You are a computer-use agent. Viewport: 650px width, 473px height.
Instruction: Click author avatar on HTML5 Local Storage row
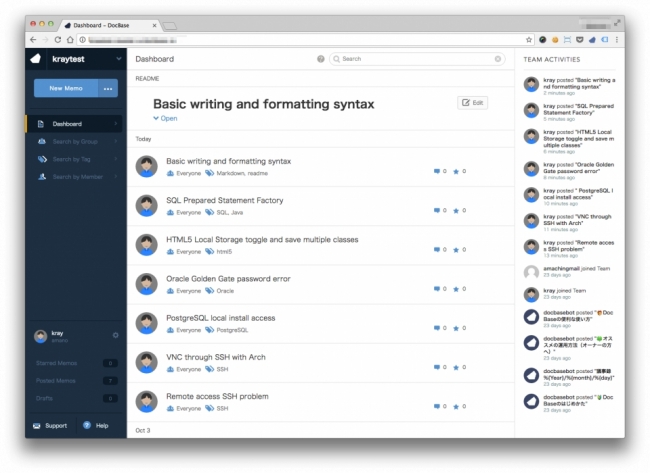147,245
